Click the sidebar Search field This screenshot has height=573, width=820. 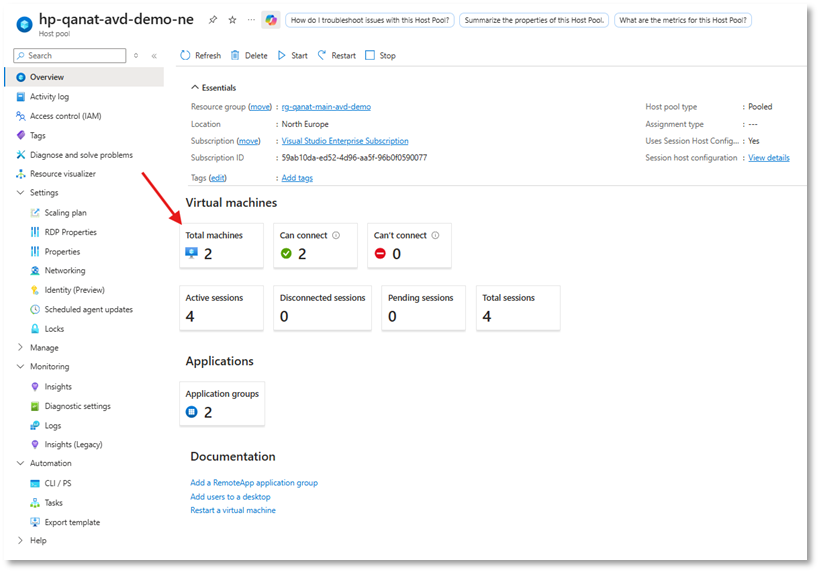(70, 55)
